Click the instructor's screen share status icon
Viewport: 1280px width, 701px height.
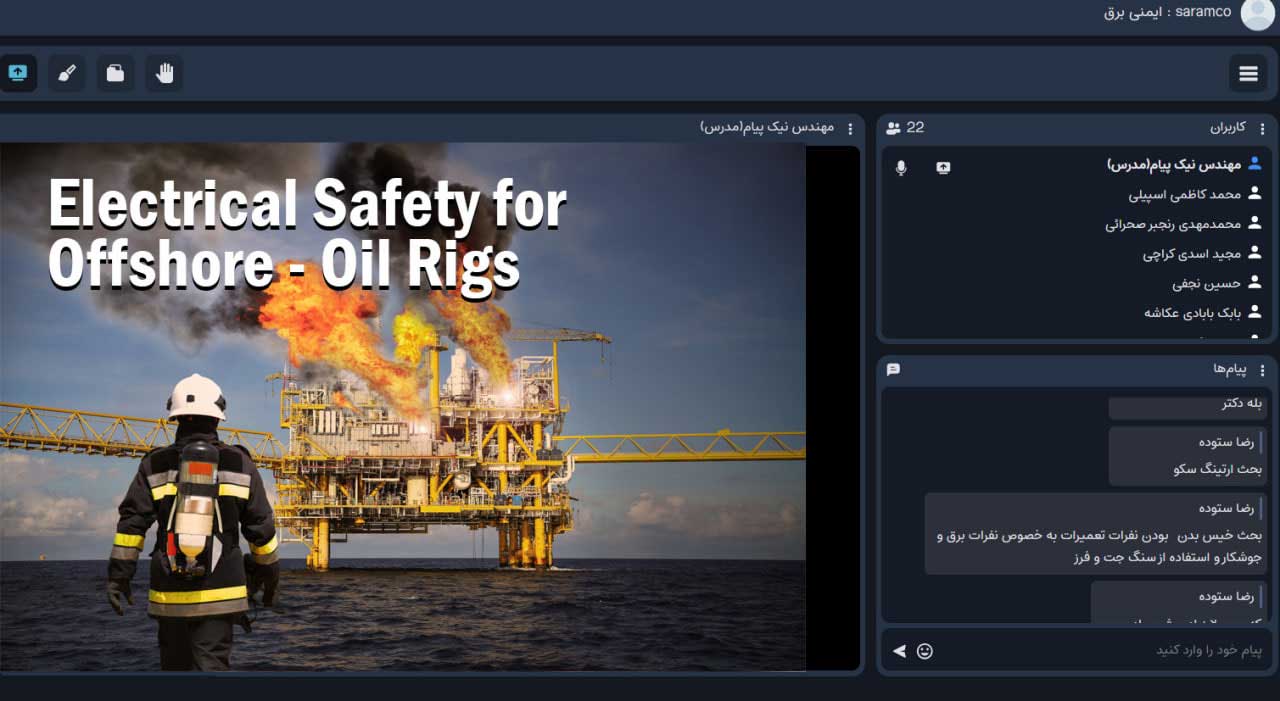tap(943, 167)
